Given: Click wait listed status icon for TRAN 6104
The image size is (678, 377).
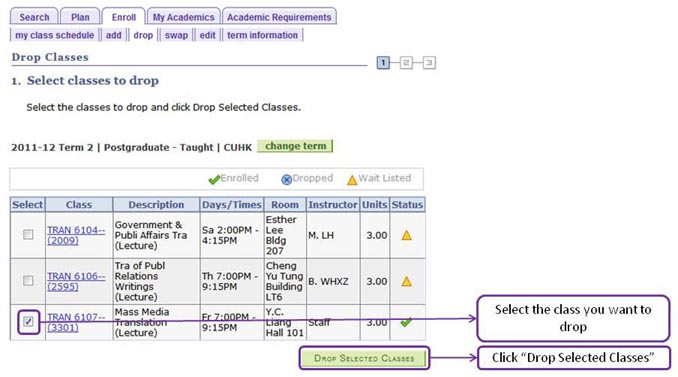Looking at the screenshot, I should tap(406, 236).
